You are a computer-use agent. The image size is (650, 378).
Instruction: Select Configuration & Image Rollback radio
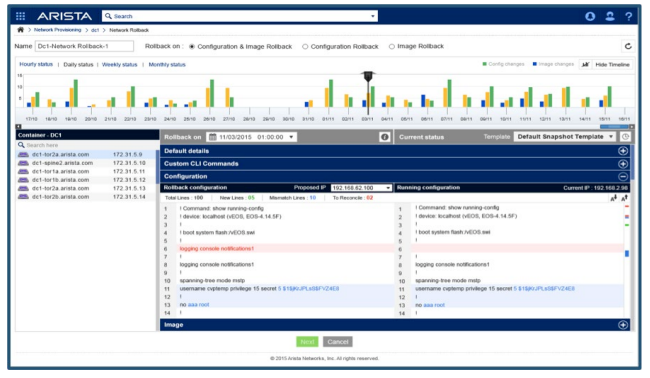tap(192, 46)
